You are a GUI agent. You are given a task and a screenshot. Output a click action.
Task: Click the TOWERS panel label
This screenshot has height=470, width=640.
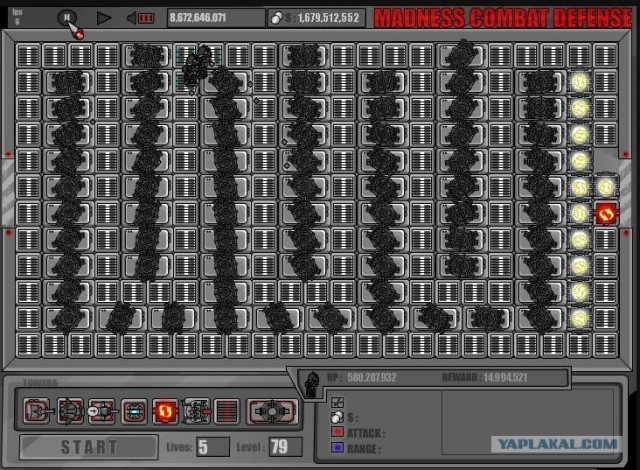(x=40, y=383)
